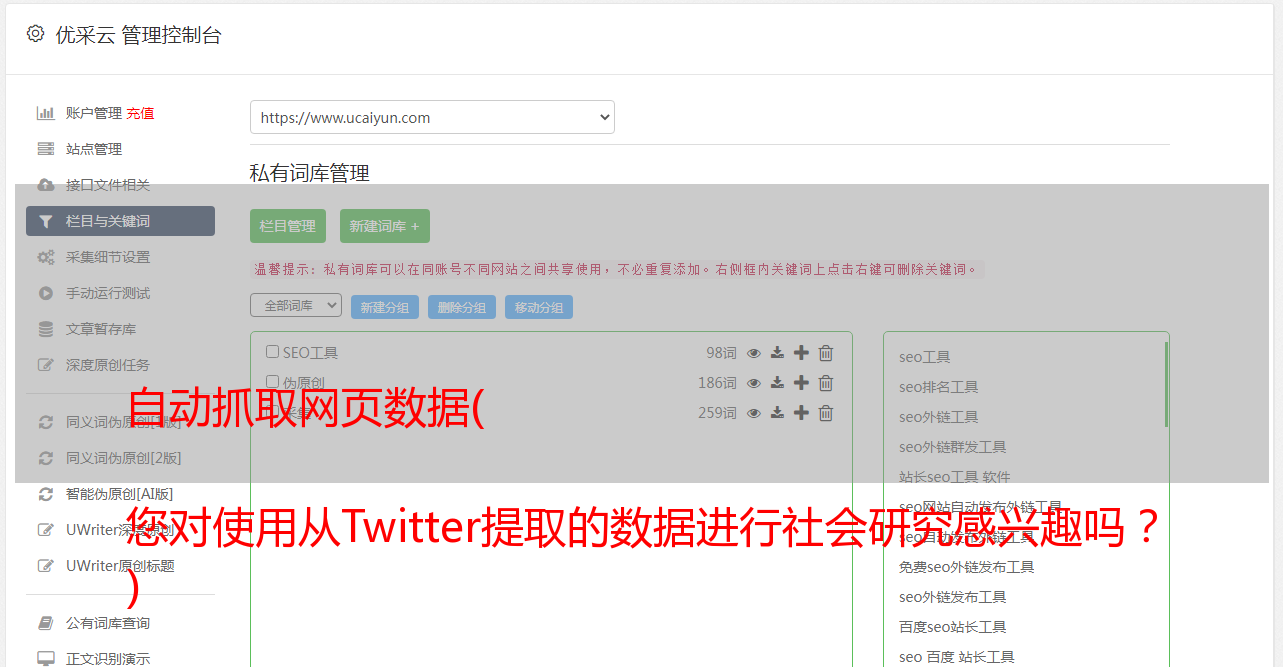Select keyword '免费seo外链发布工具'
The width and height of the screenshot is (1283, 667).
(967, 567)
